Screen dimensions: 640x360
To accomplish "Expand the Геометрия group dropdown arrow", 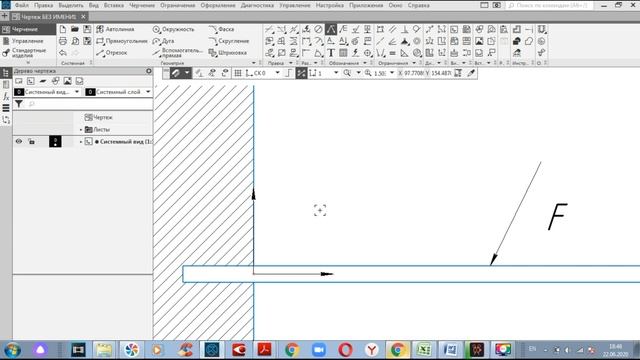I will coord(254,63).
